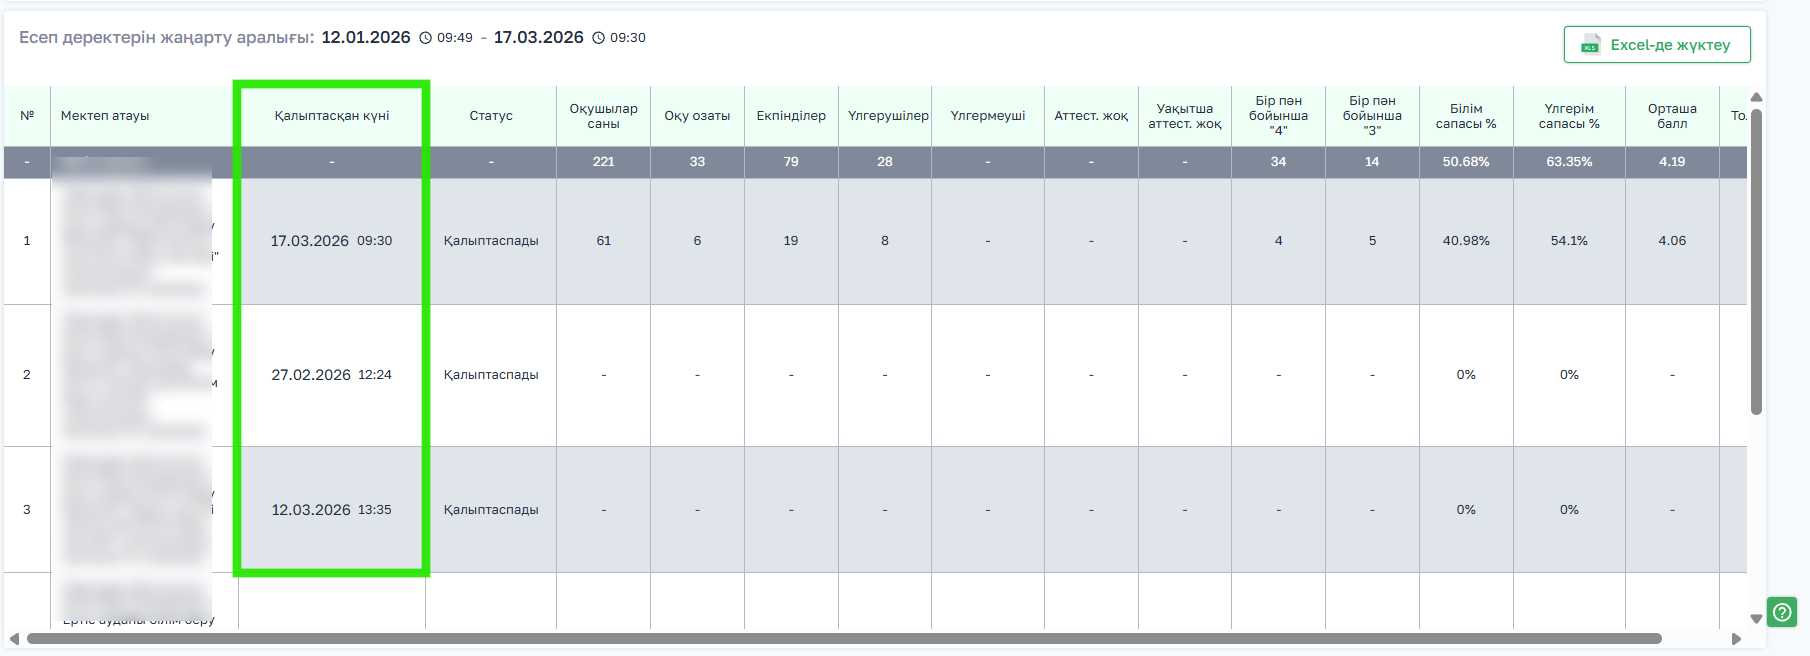Click the summary average score 4.19
The image size is (1810, 656).
[1672, 162]
